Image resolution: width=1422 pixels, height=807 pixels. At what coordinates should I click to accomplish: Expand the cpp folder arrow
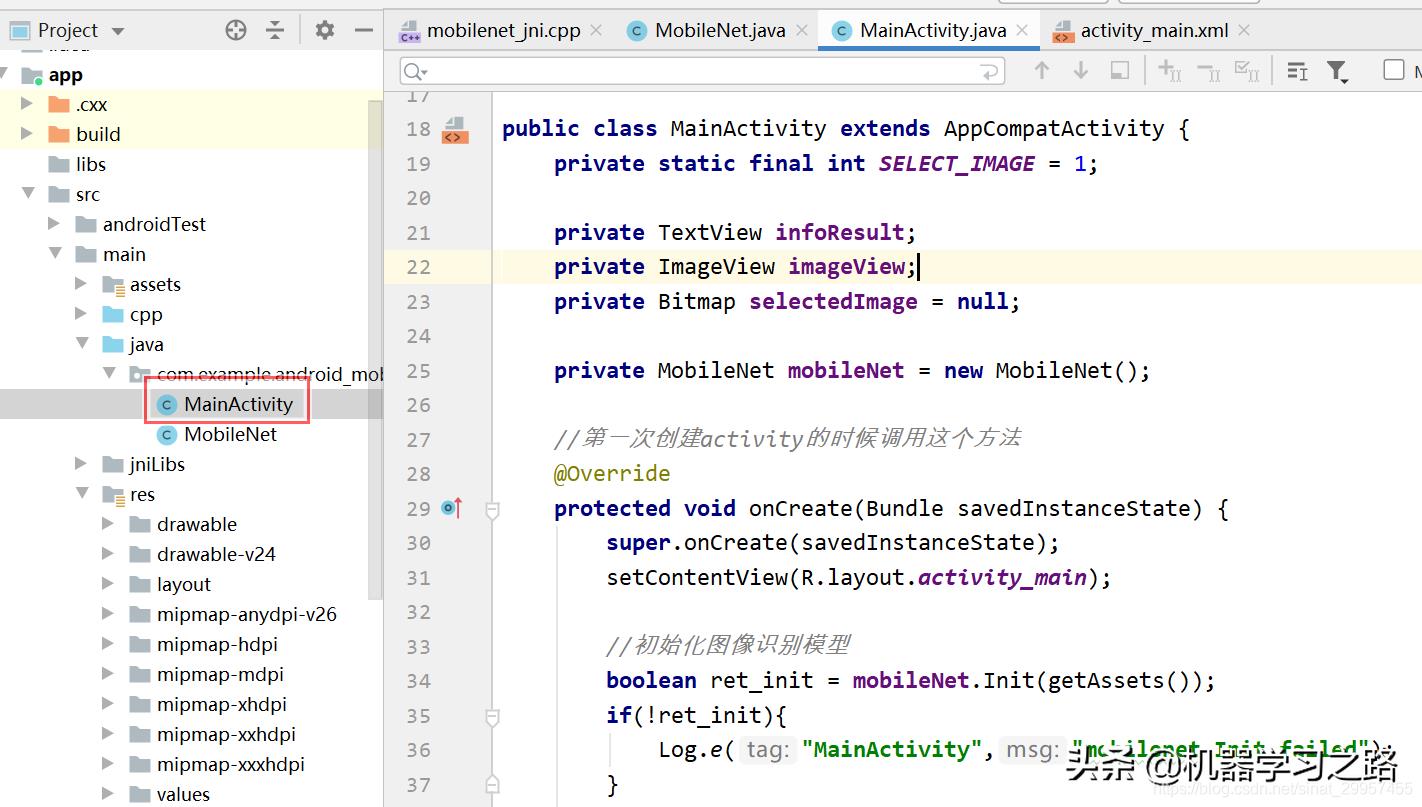[x=82, y=314]
